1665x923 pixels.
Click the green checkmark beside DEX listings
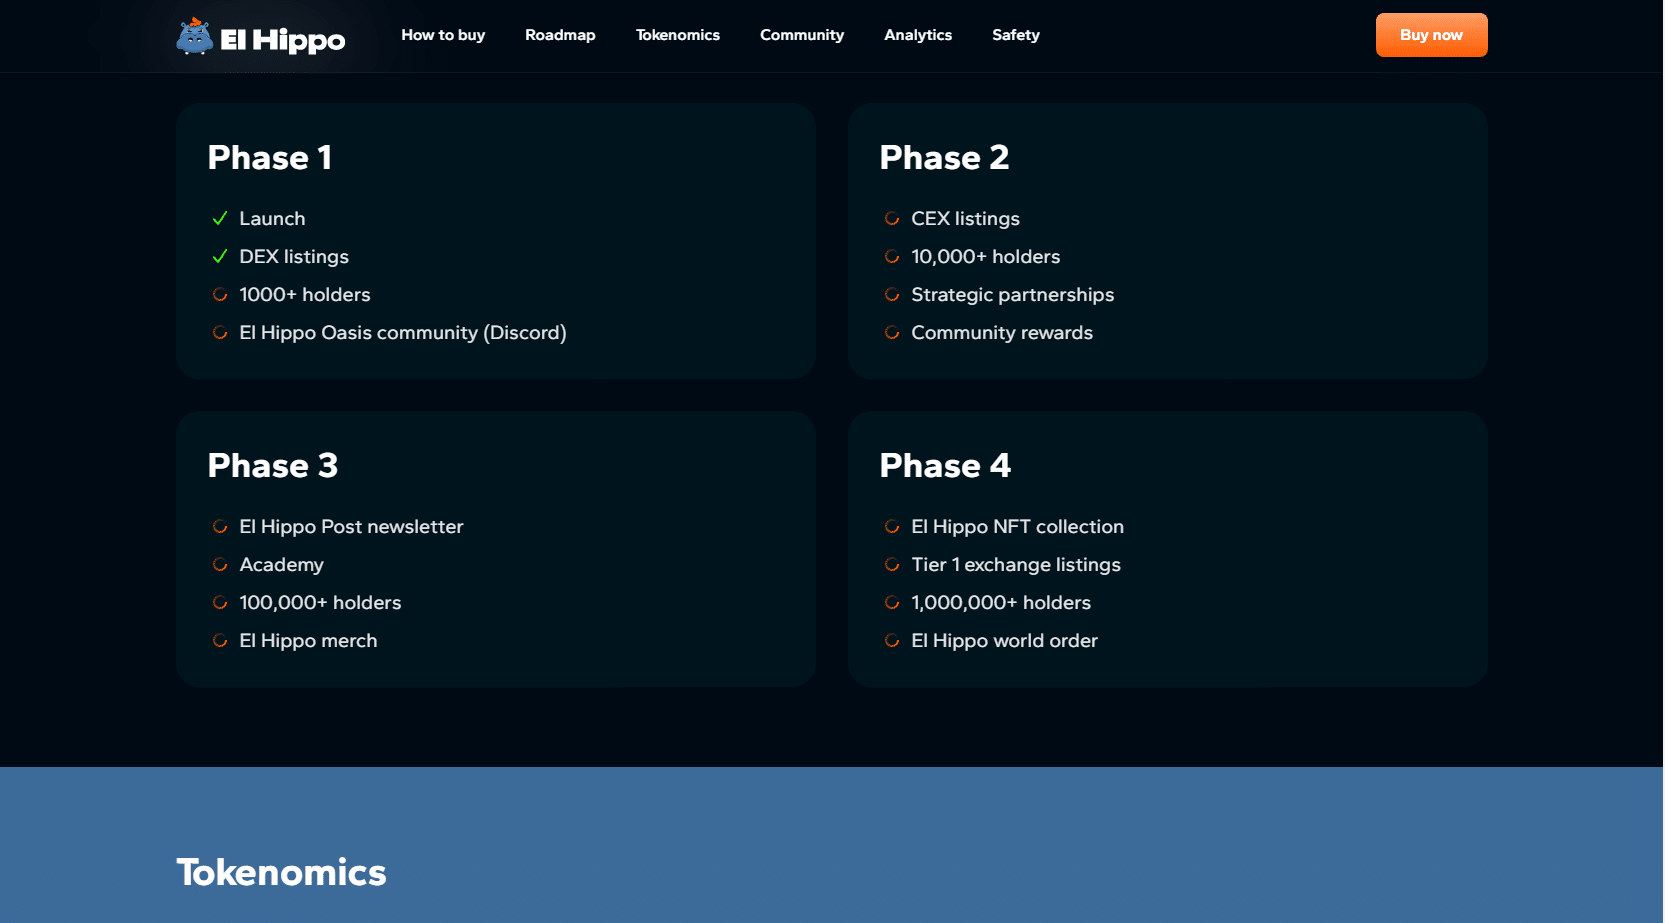220,256
